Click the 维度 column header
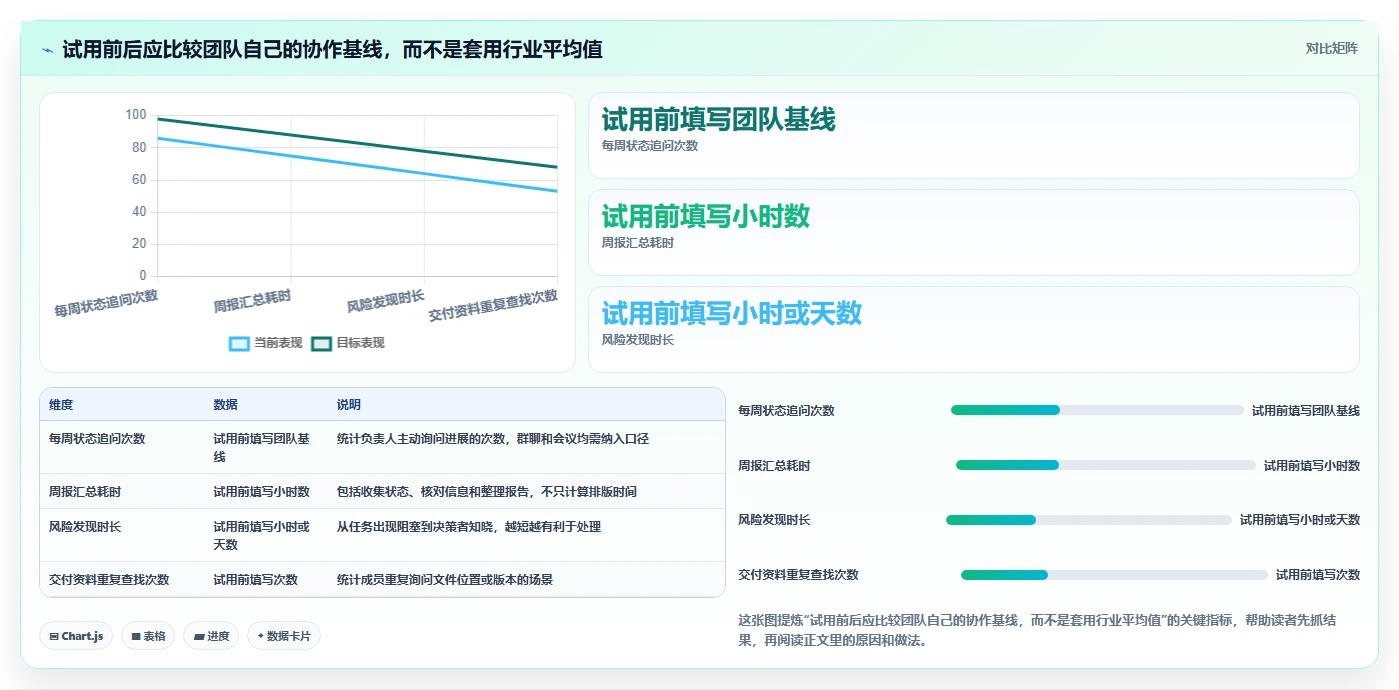Viewport: 1399px width, 690px height. coord(61,405)
